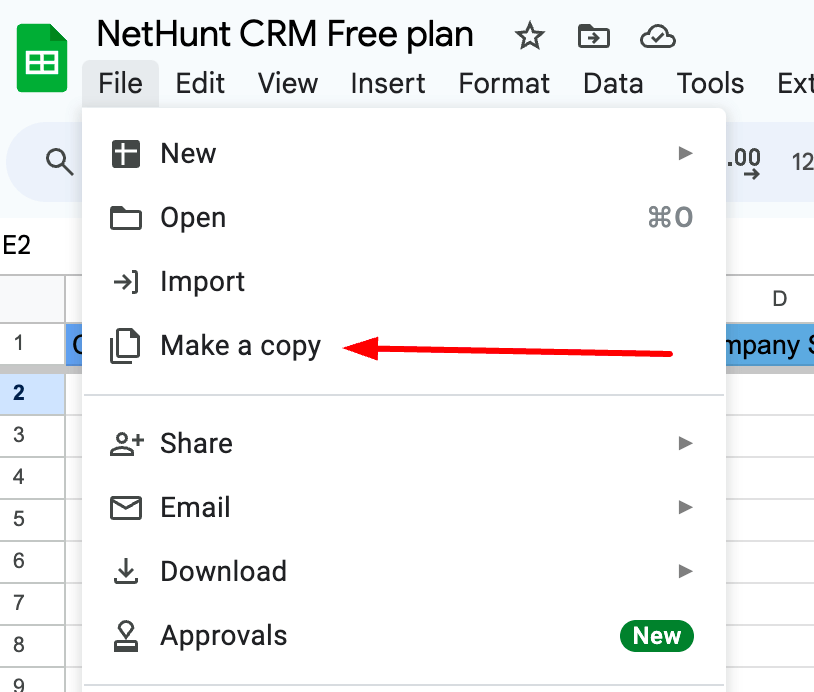The width and height of the screenshot is (814, 692).
Task: Open the search menus icon
Action: [x=60, y=161]
